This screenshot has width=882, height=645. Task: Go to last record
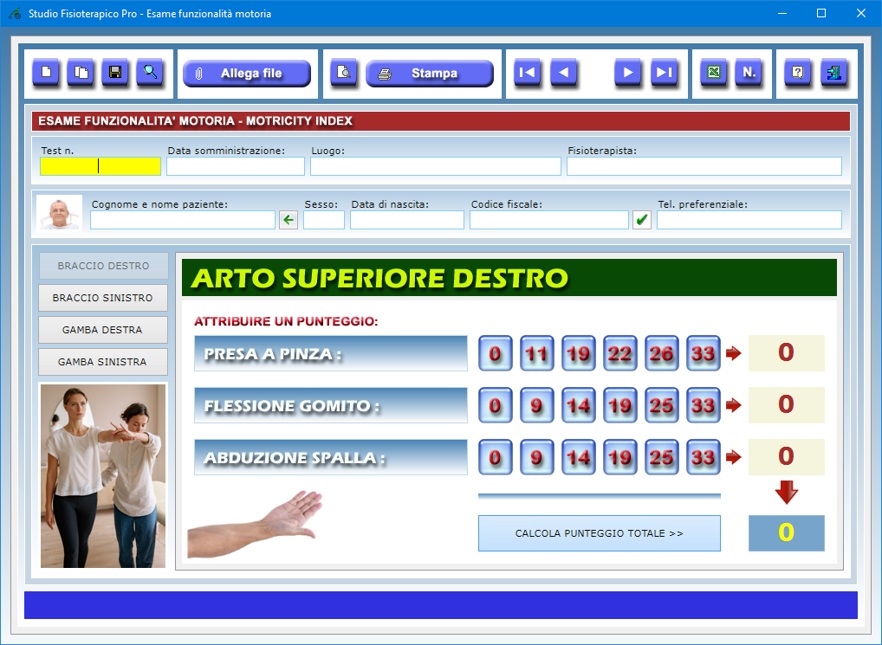[664, 73]
